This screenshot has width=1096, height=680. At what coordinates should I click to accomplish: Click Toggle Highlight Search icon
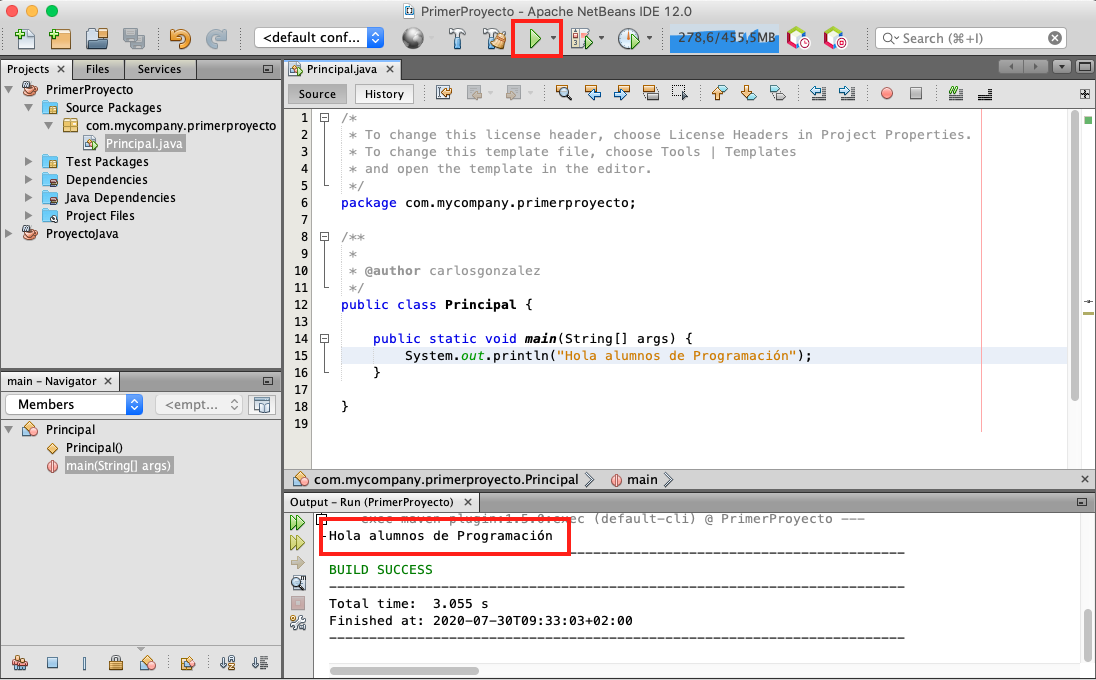click(650, 93)
